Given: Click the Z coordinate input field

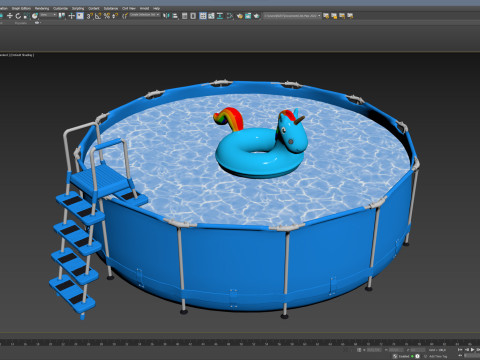Looking at the screenshot, I should point(418,350).
